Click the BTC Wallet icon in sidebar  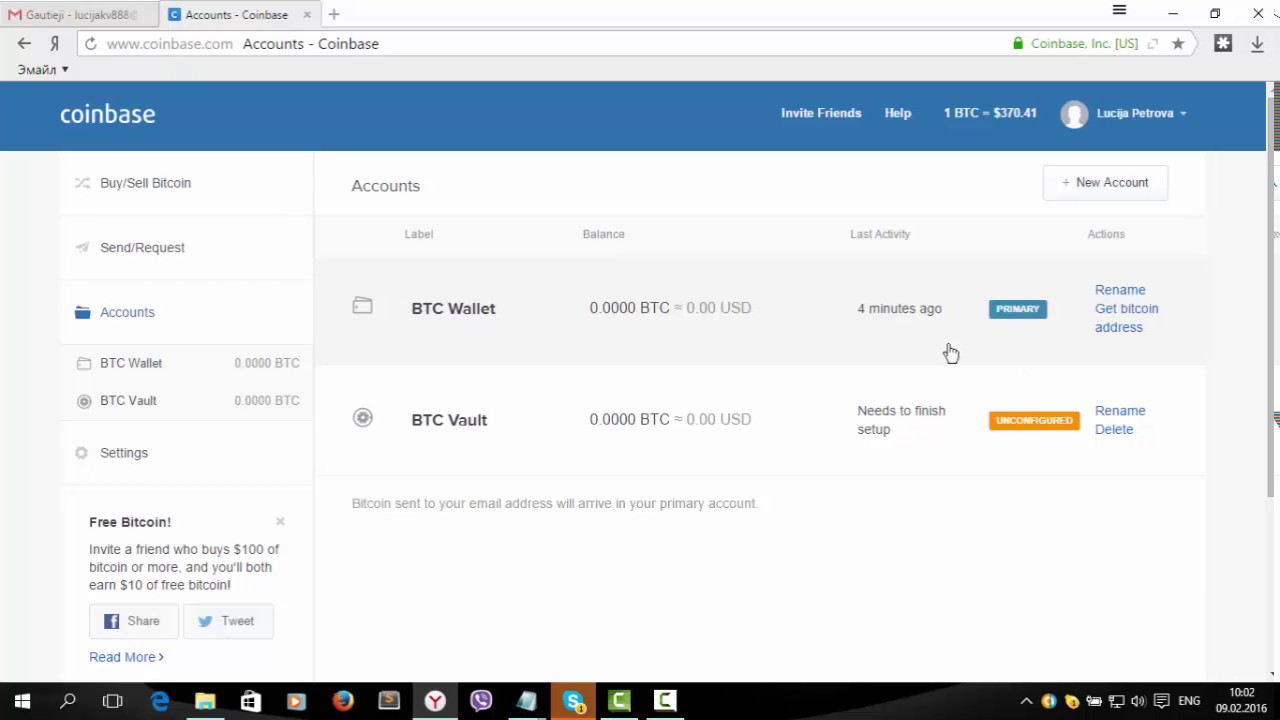pos(84,363)
